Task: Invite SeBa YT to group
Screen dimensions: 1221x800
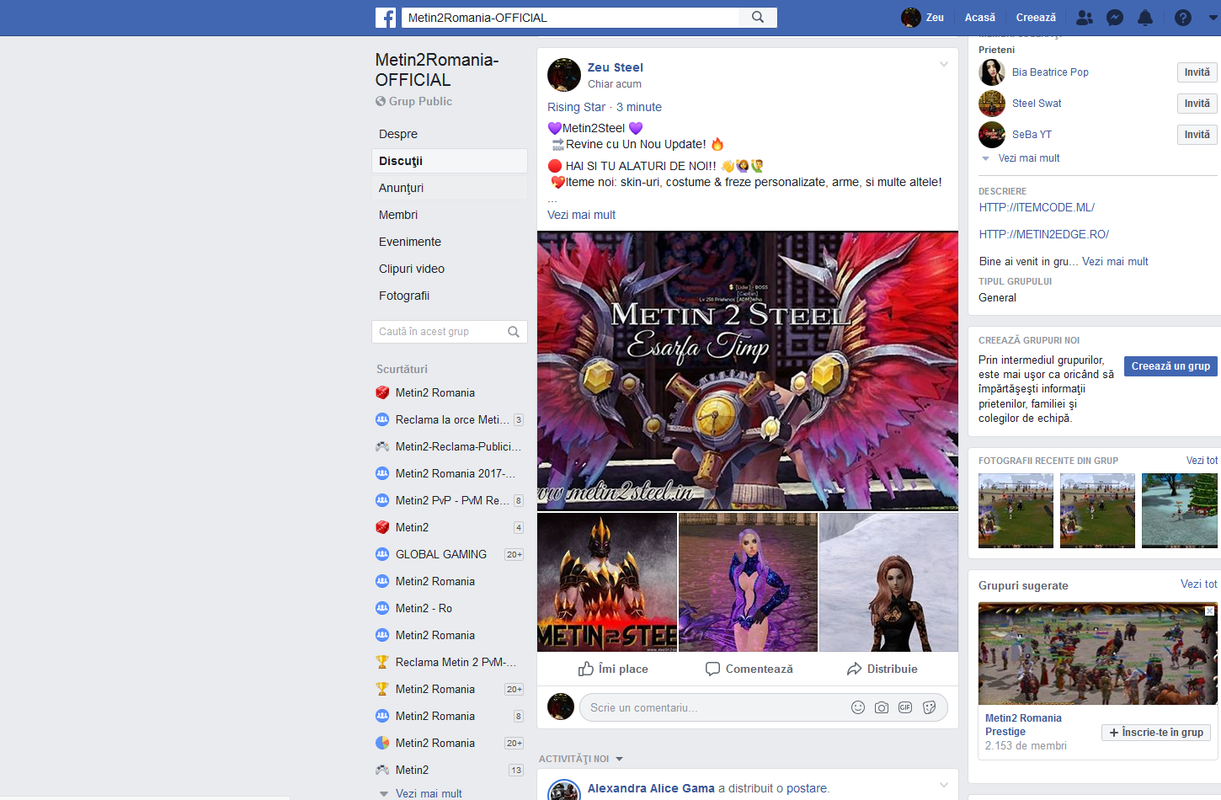Action: (x=1197, y=134)
